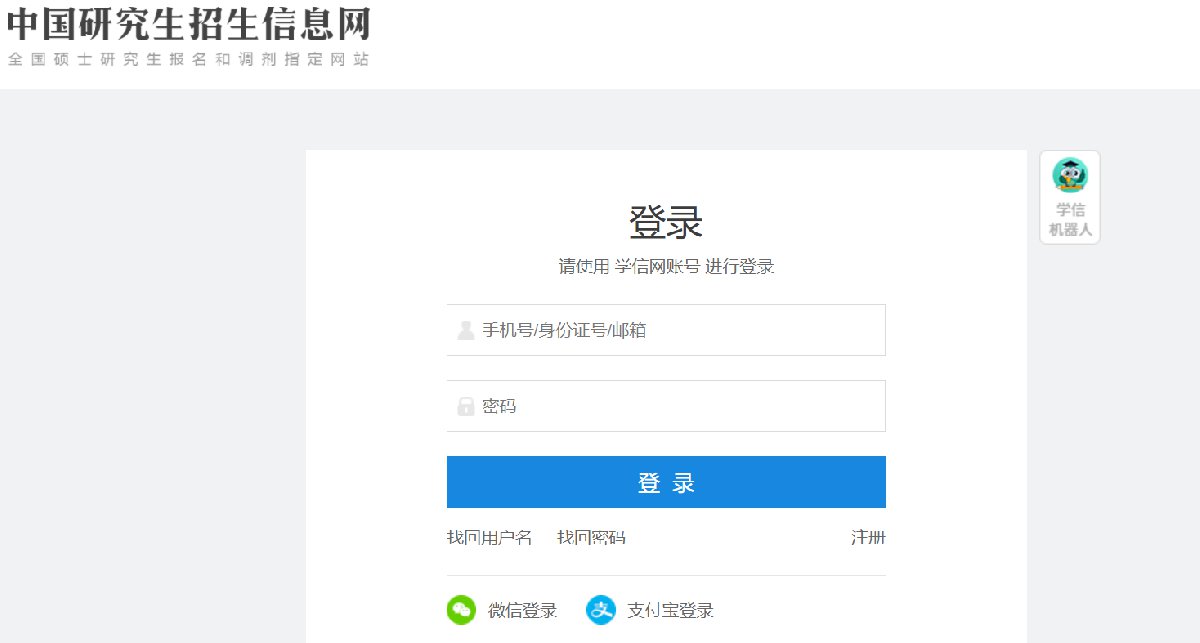Choose the 微信登录 text link
This screenshot has height=643, width=1200.
click(522, 610)
